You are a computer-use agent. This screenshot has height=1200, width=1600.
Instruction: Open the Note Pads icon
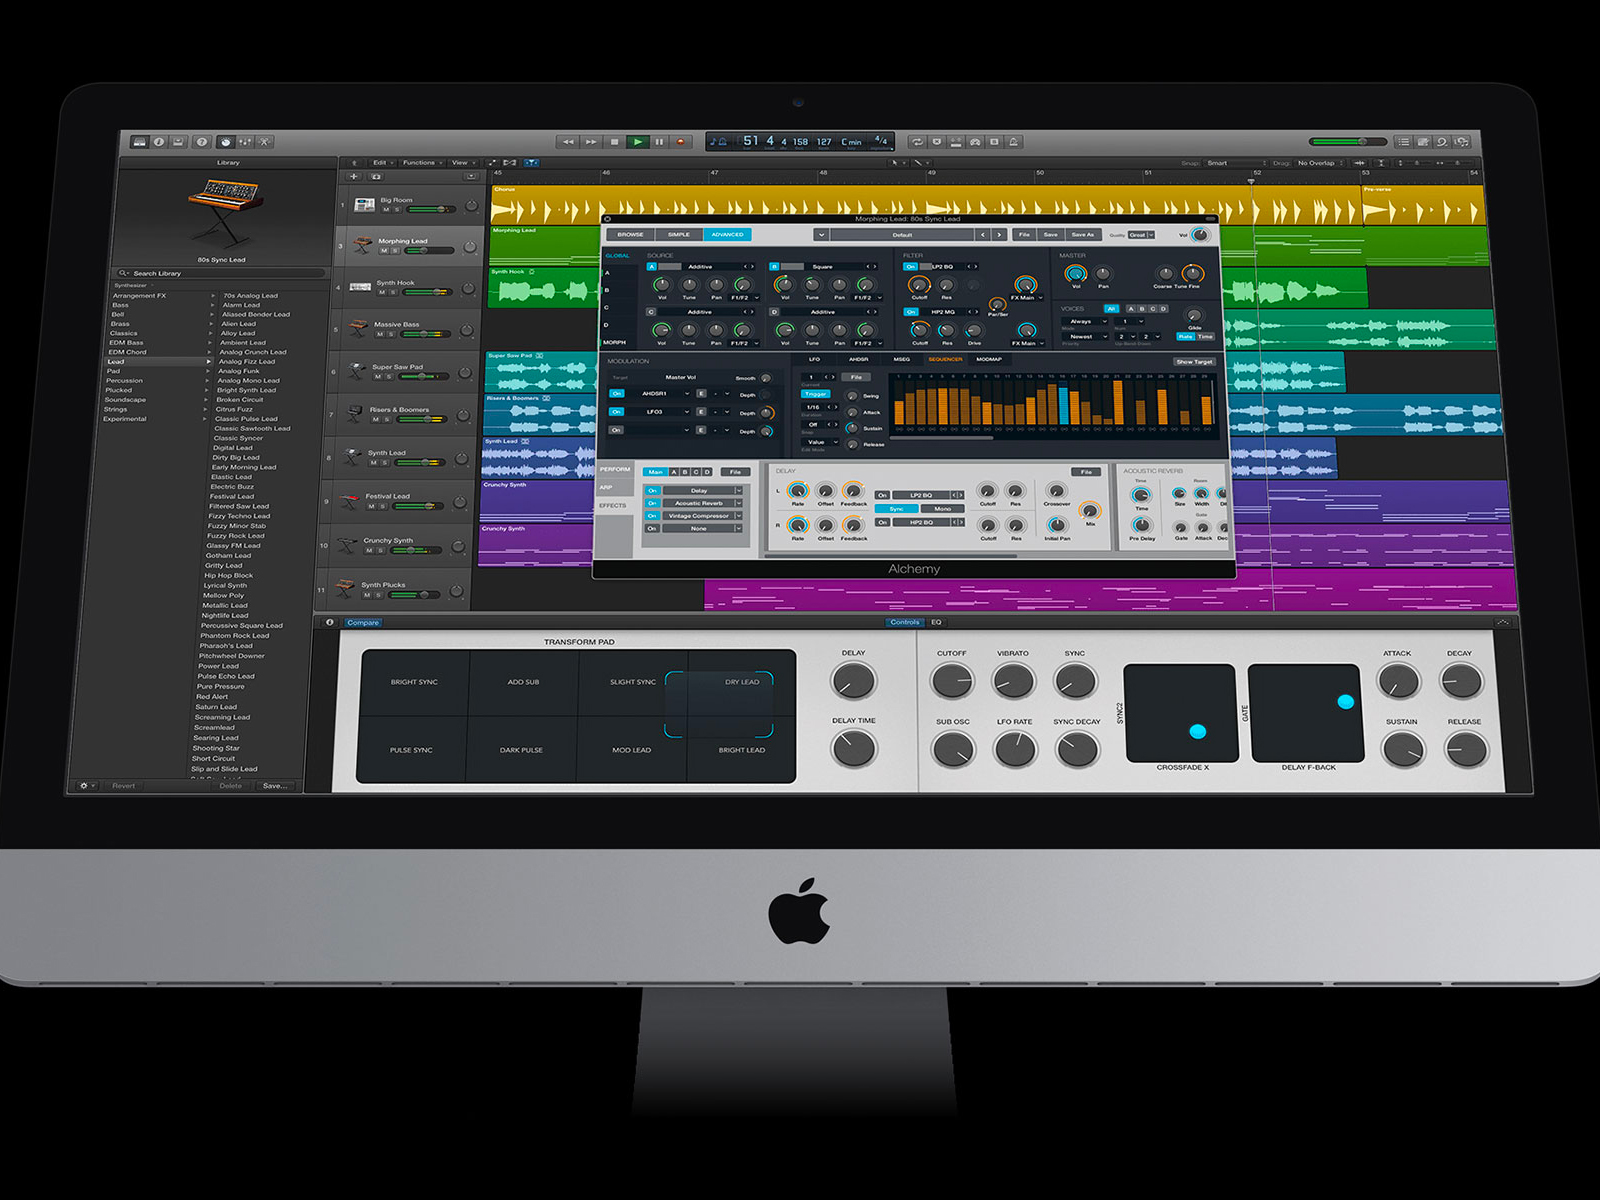(1423, 142)
